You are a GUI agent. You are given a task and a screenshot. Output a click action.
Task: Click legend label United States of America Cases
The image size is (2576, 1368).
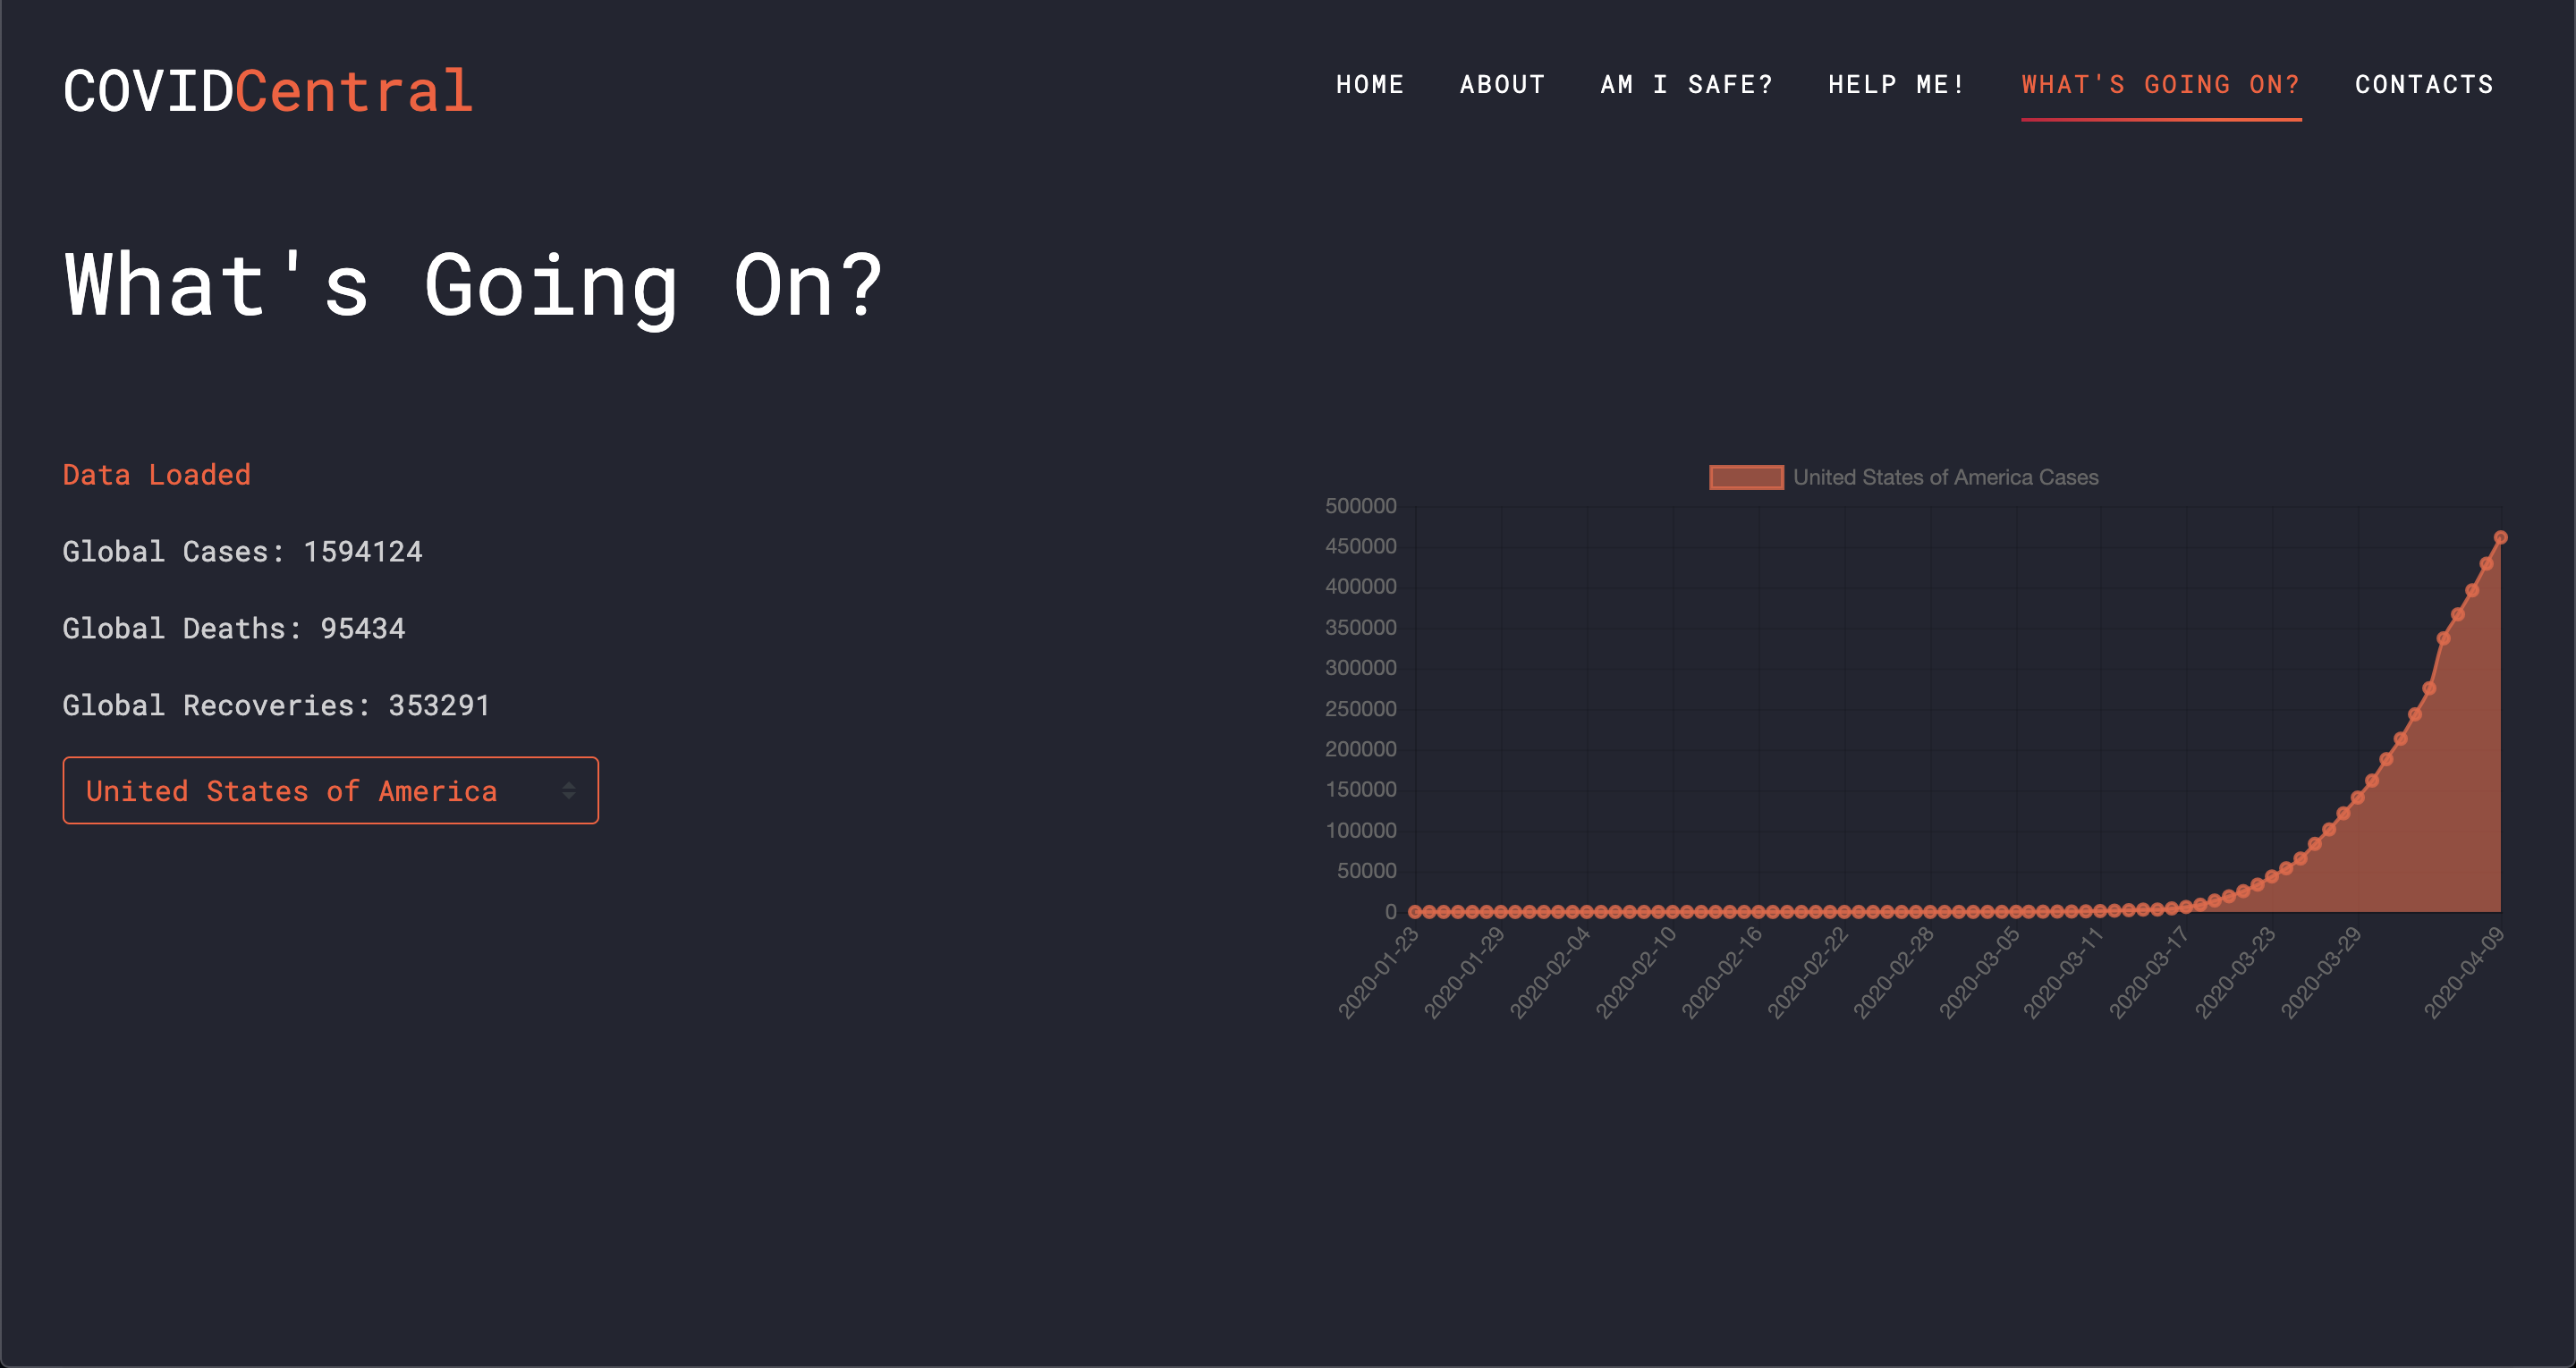point(1945,478)
